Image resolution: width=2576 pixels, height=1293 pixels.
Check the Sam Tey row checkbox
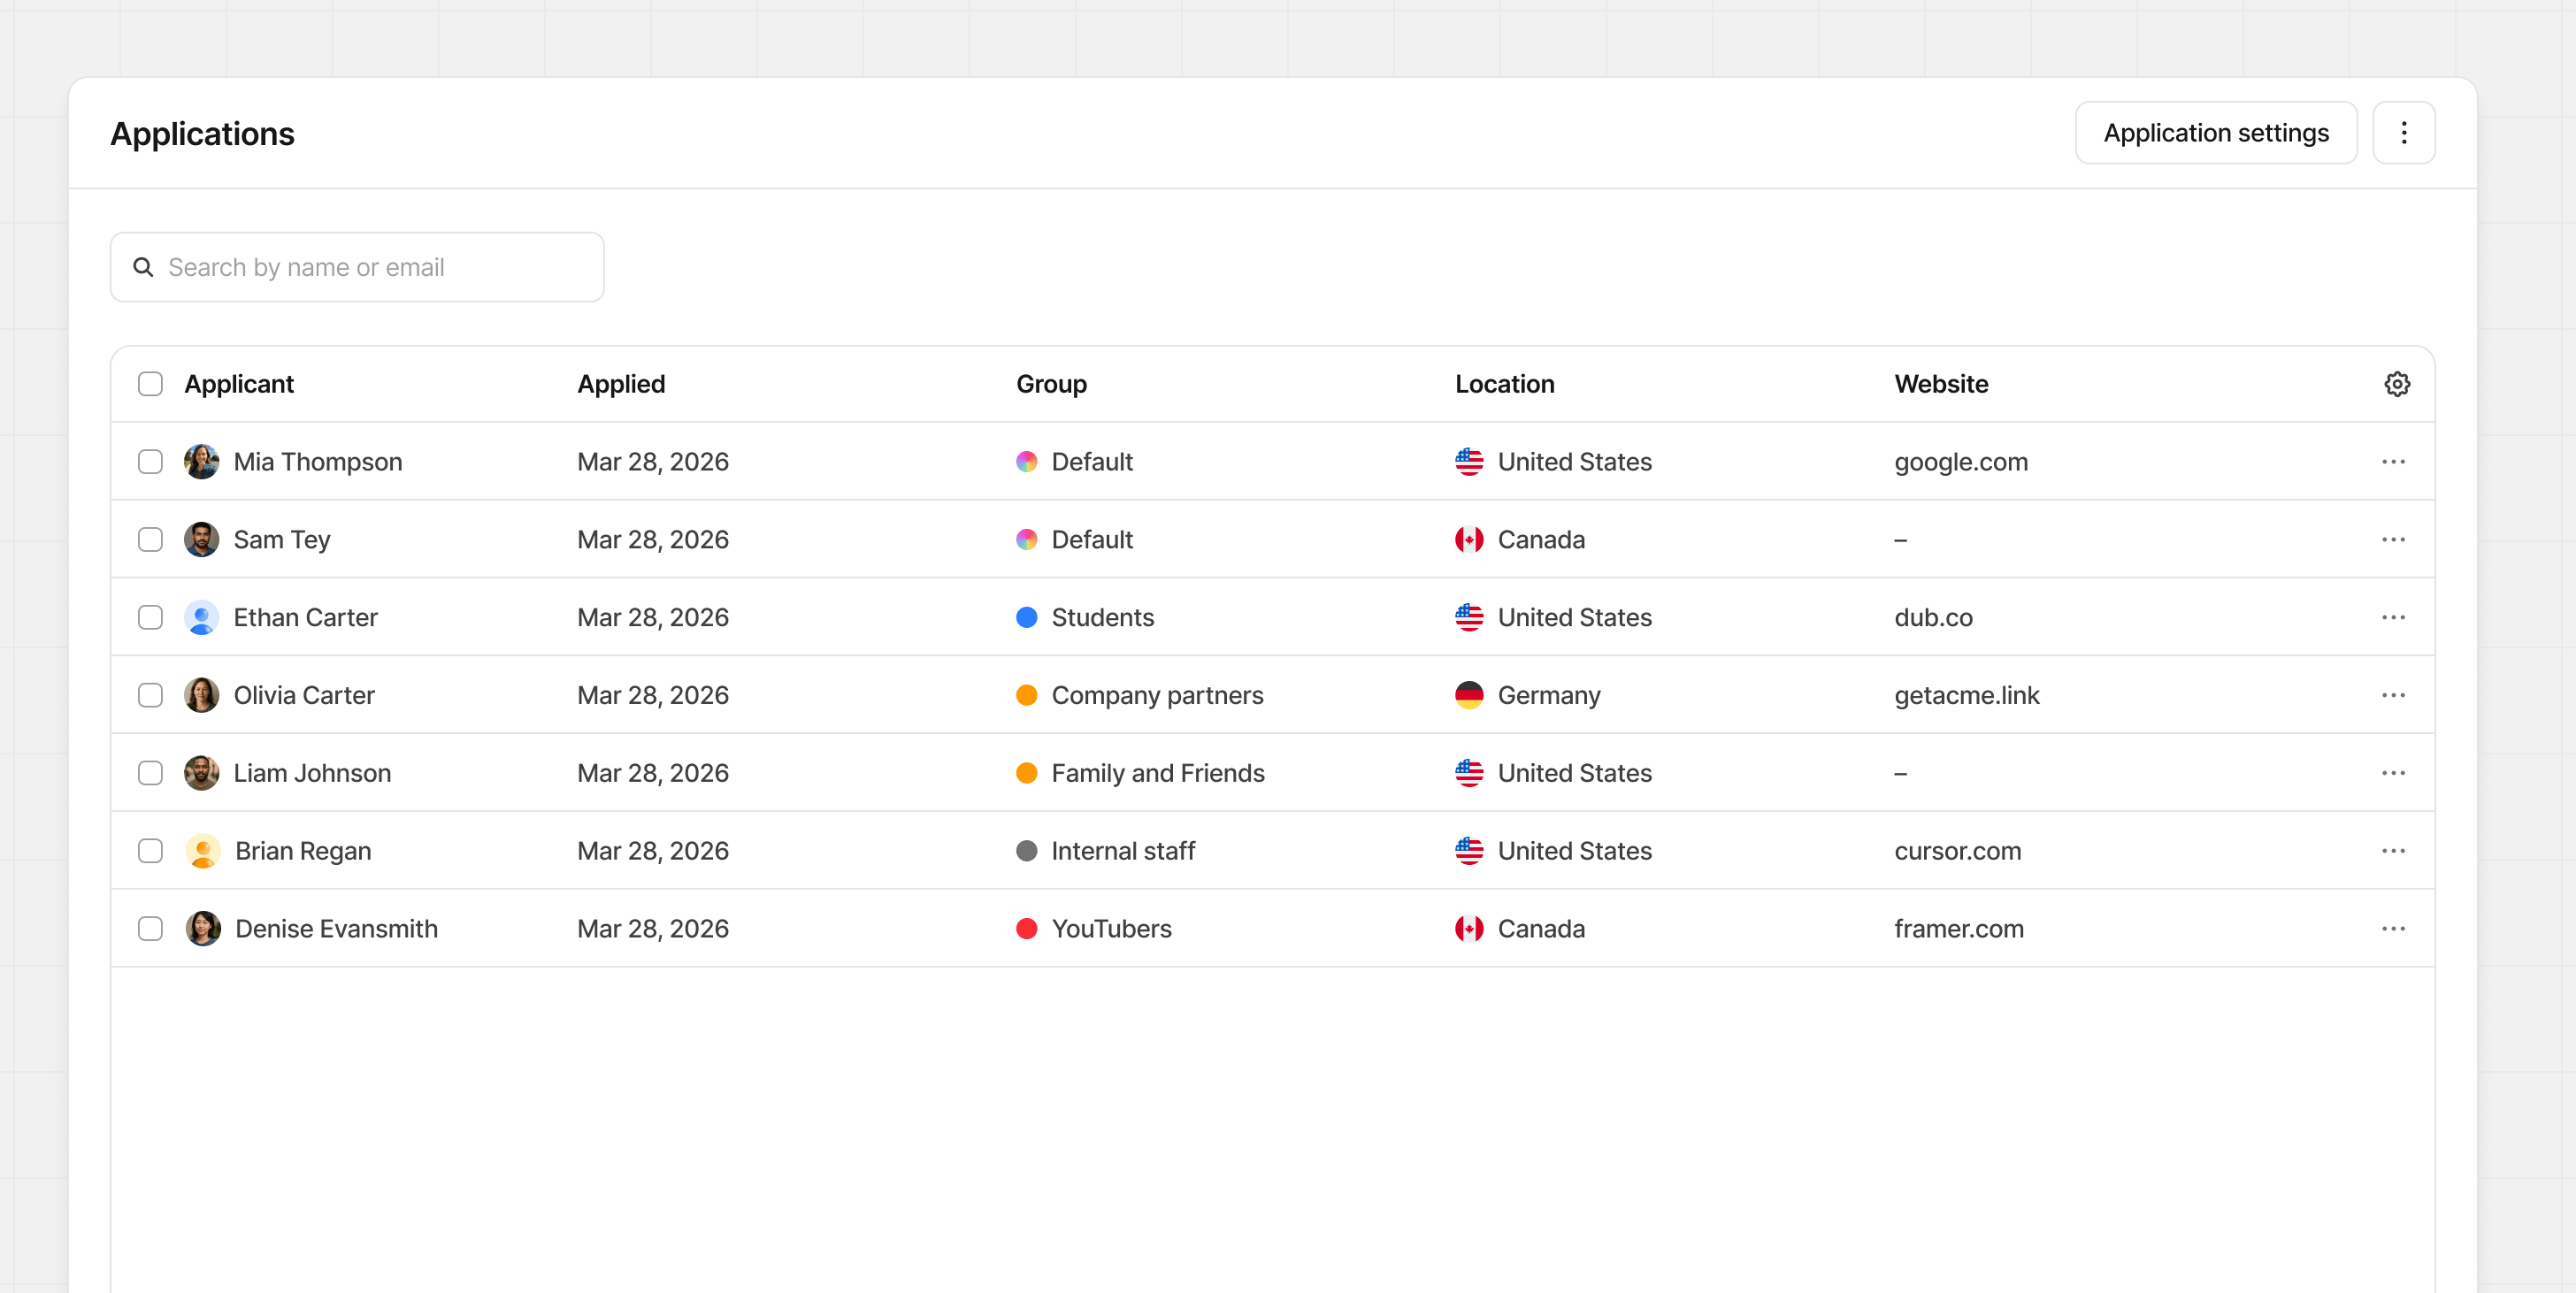pyautogui.click(x=150, y=540)
